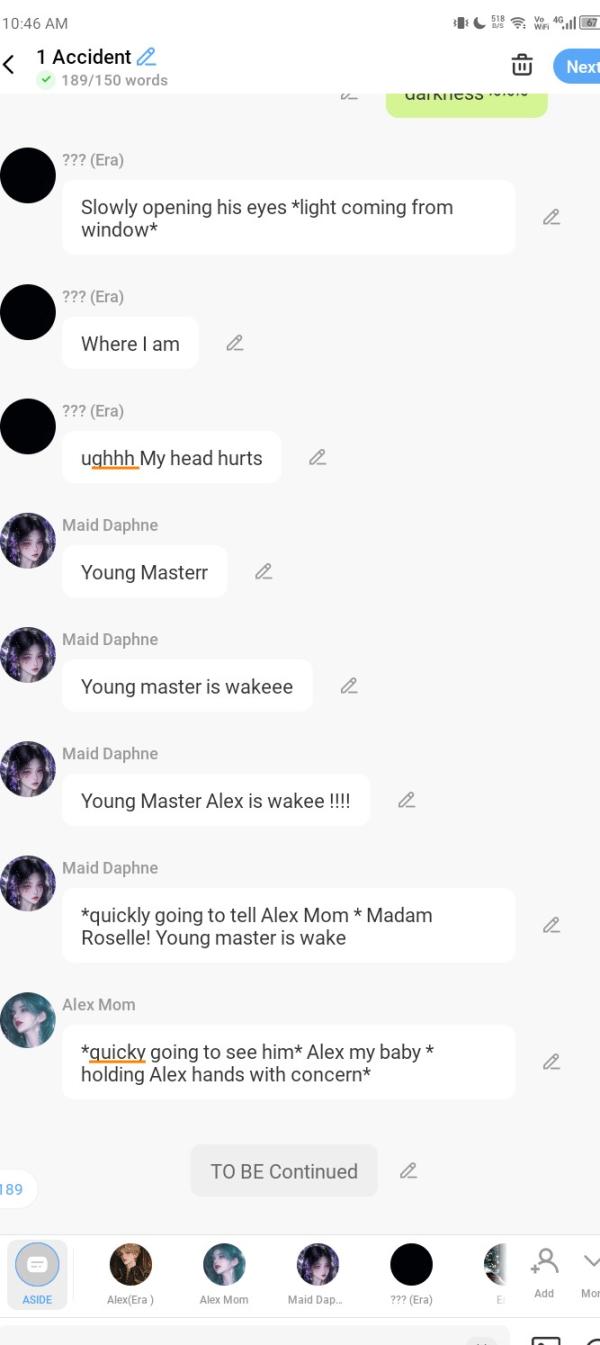Expand the More characters chevron
Screen dimensions: 600x1345
(590, 1271)
